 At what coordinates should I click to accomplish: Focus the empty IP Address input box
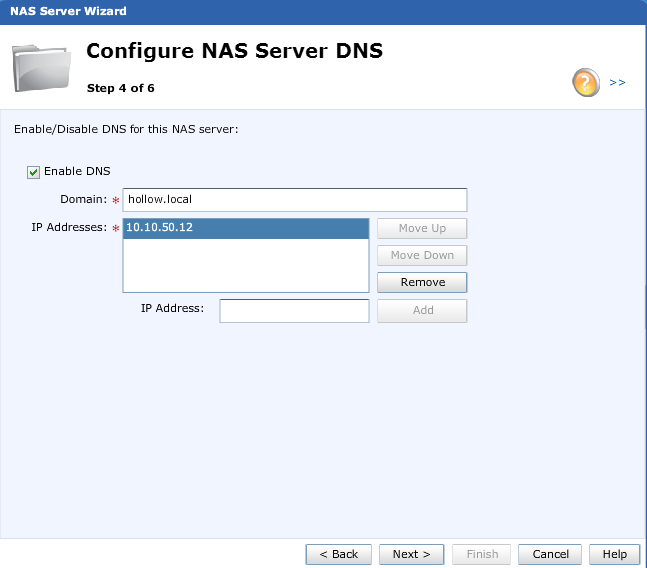294,310
